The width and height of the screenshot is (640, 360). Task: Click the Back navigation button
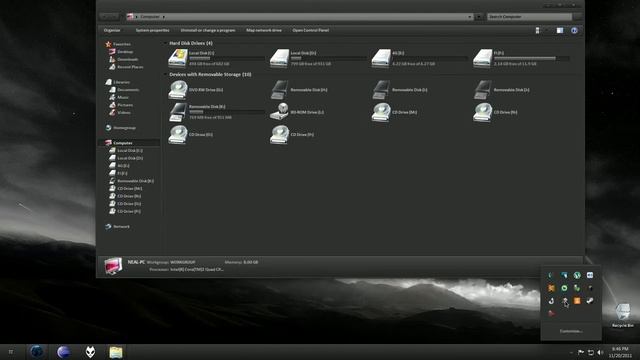point(105,17)
